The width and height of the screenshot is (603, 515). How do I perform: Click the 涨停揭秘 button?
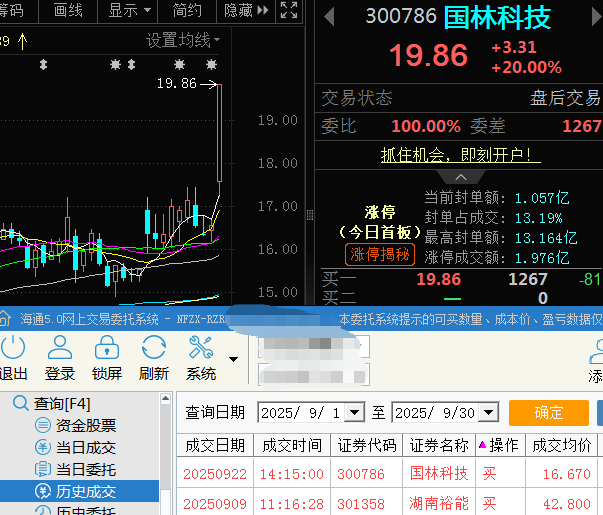point(380,254)
